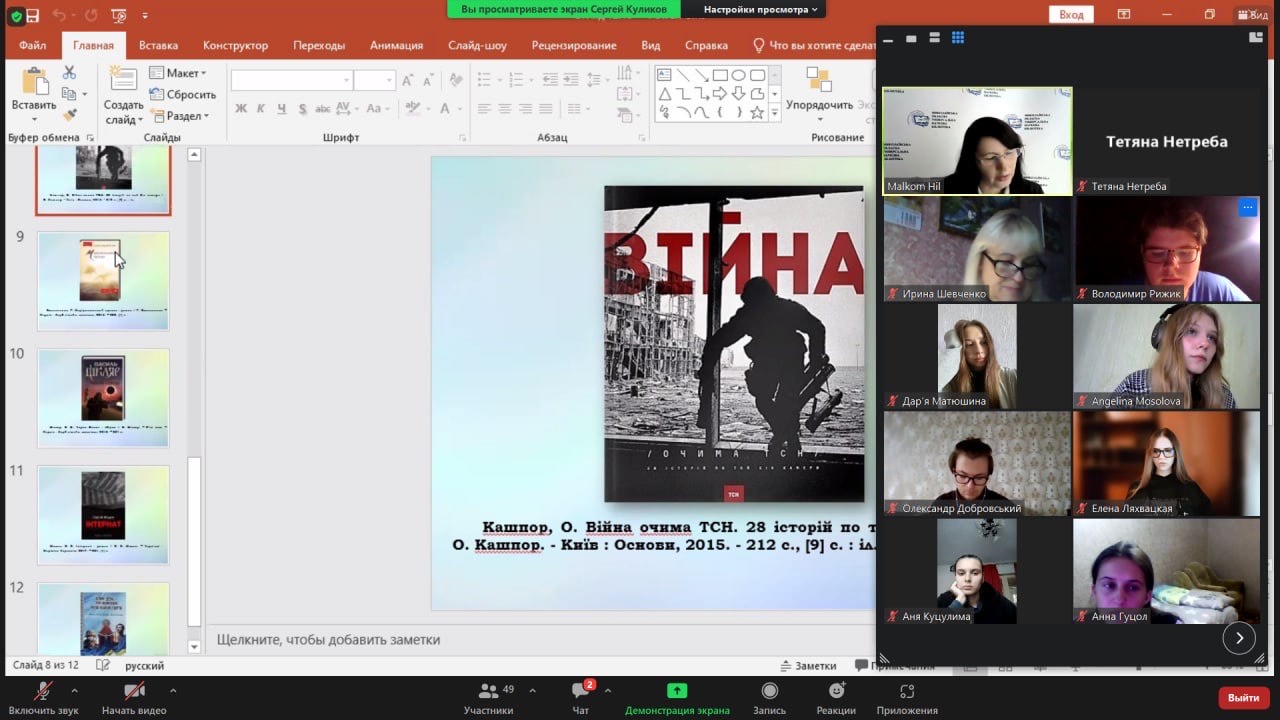The image size is (1280, 720).
Task: Expand the Настройки просмотра dropdown
Action: pyautogui.click(x=760, y=9)
